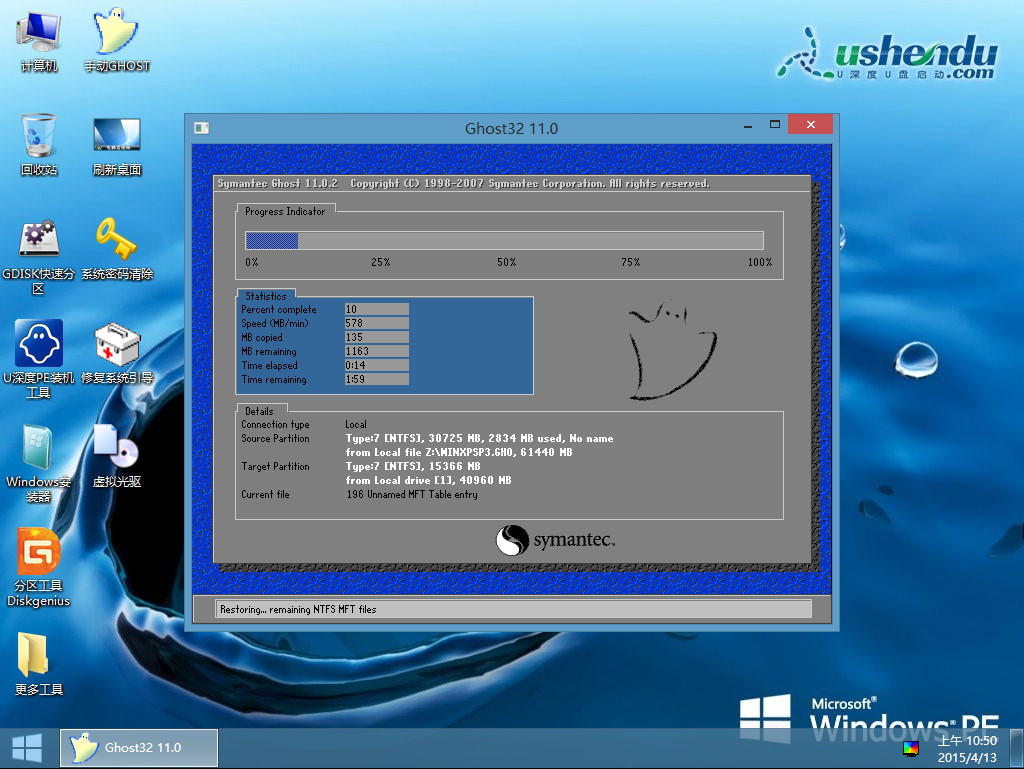
Task: Select Ghost32 11.0 taskbar button
Action: [x=139, y=748]
